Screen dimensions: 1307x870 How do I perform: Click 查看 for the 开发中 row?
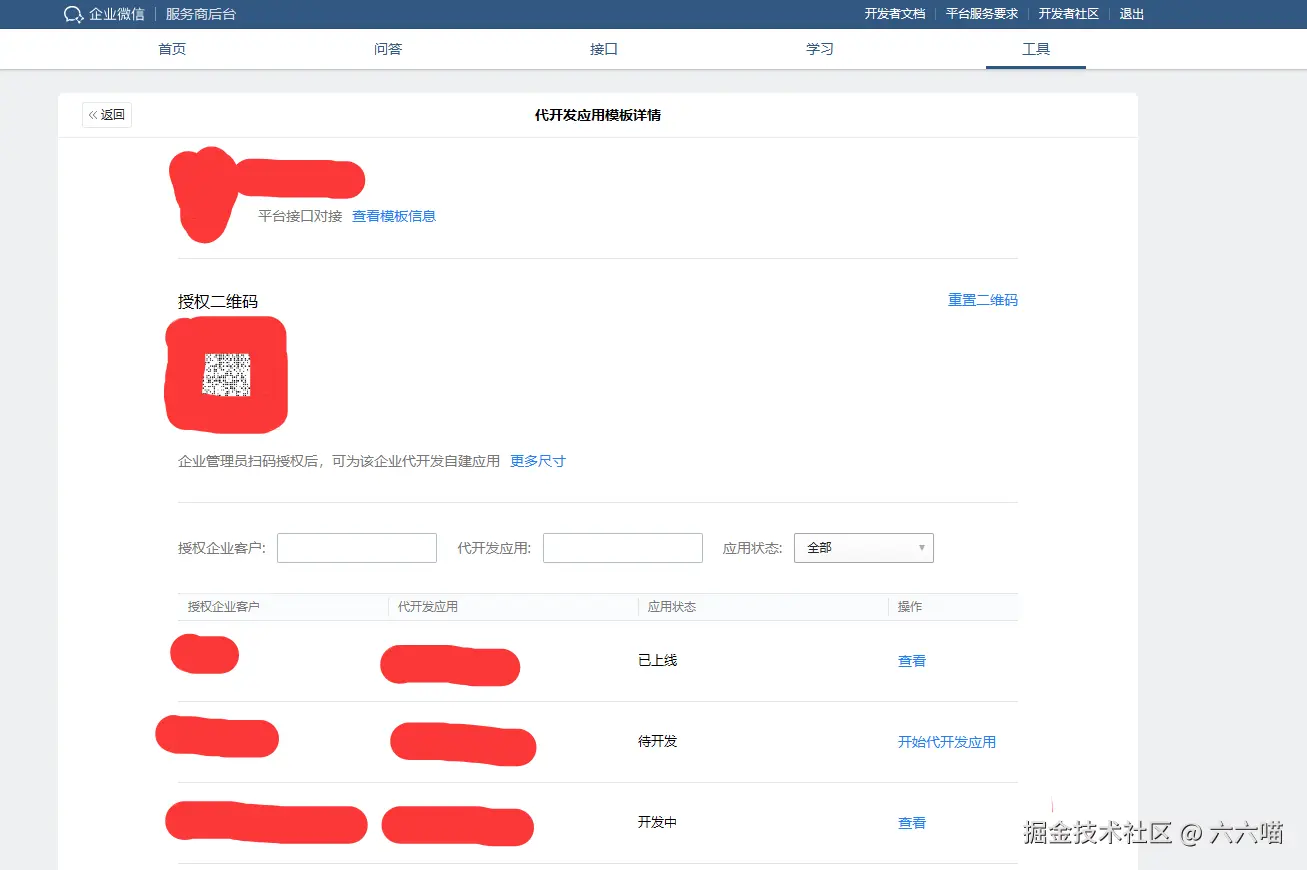[912, 823]
